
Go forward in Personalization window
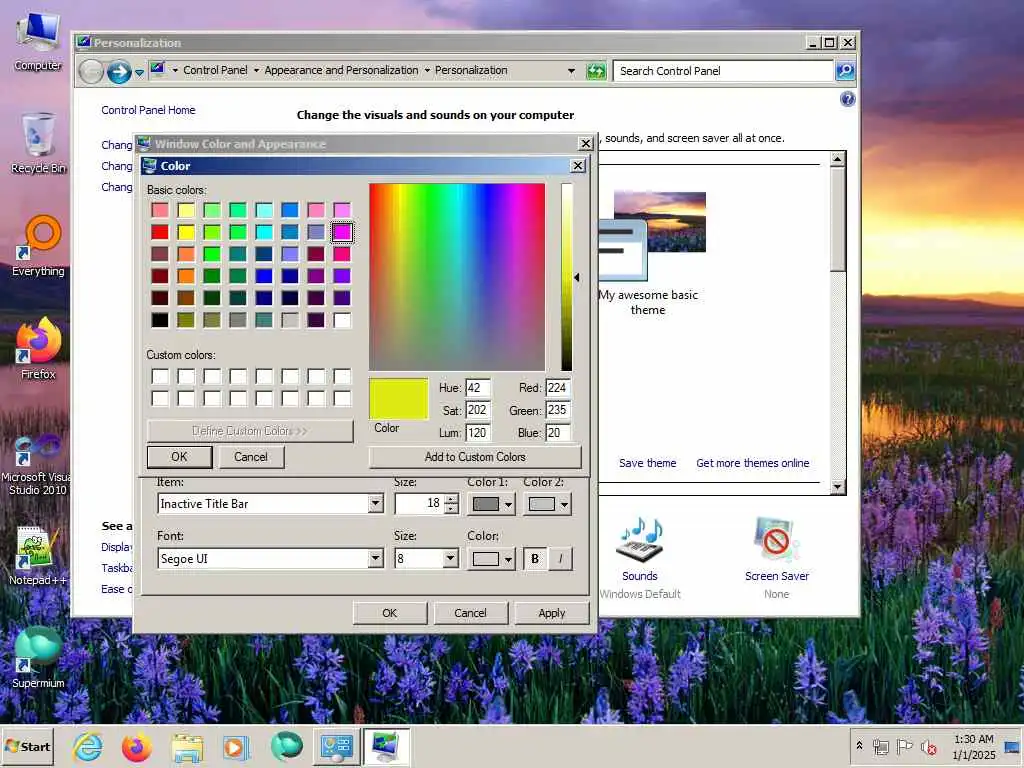119,71
